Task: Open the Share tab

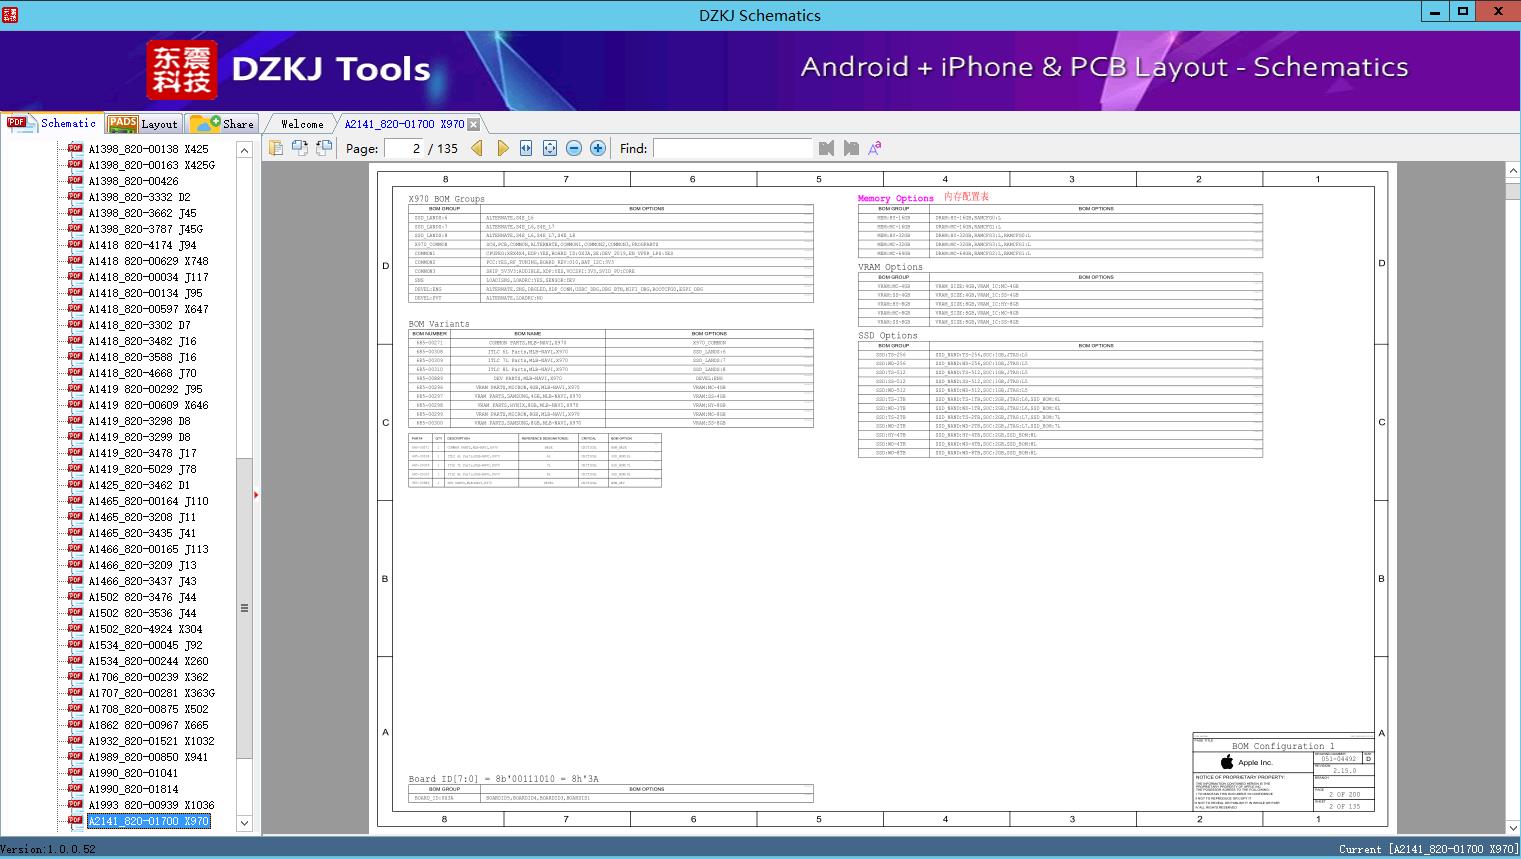Action: (222, 124)
